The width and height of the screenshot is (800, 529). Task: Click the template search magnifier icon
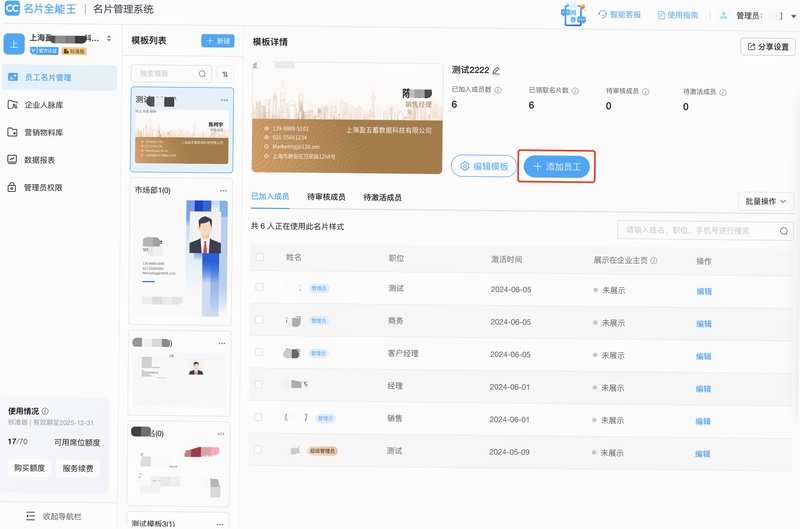pos(203,74)
